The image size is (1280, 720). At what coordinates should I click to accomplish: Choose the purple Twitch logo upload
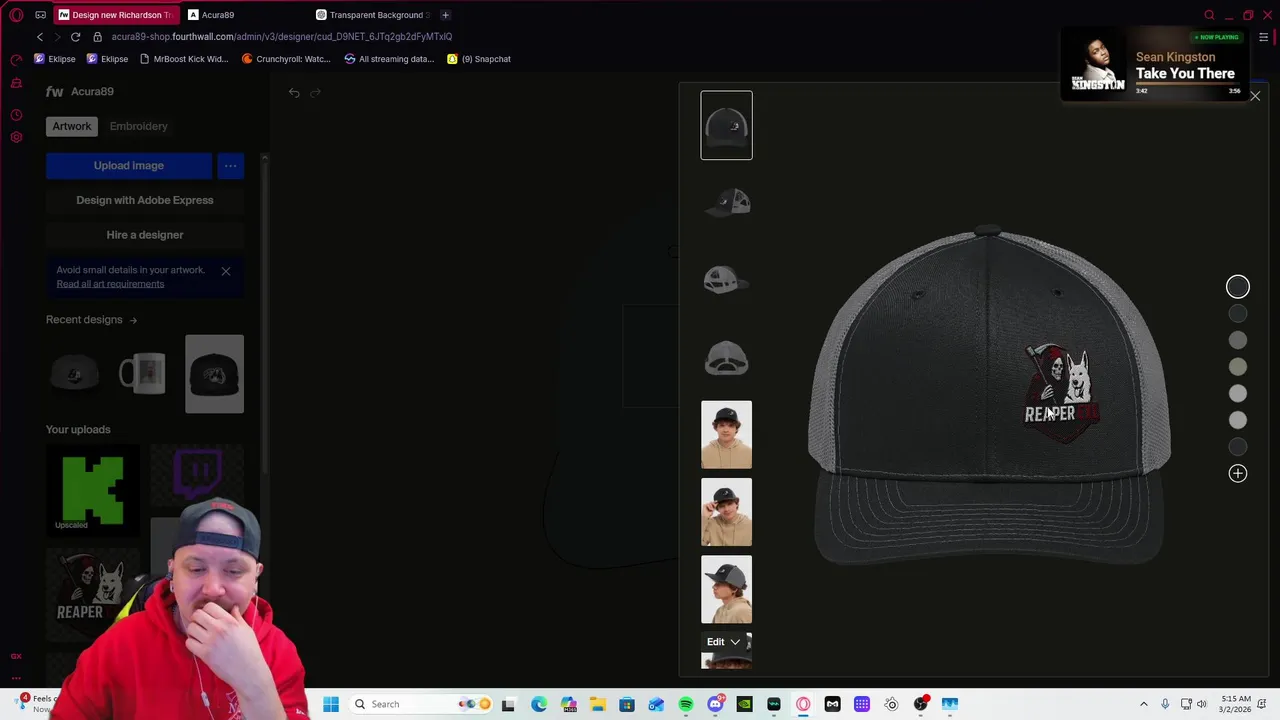point(197,476)
